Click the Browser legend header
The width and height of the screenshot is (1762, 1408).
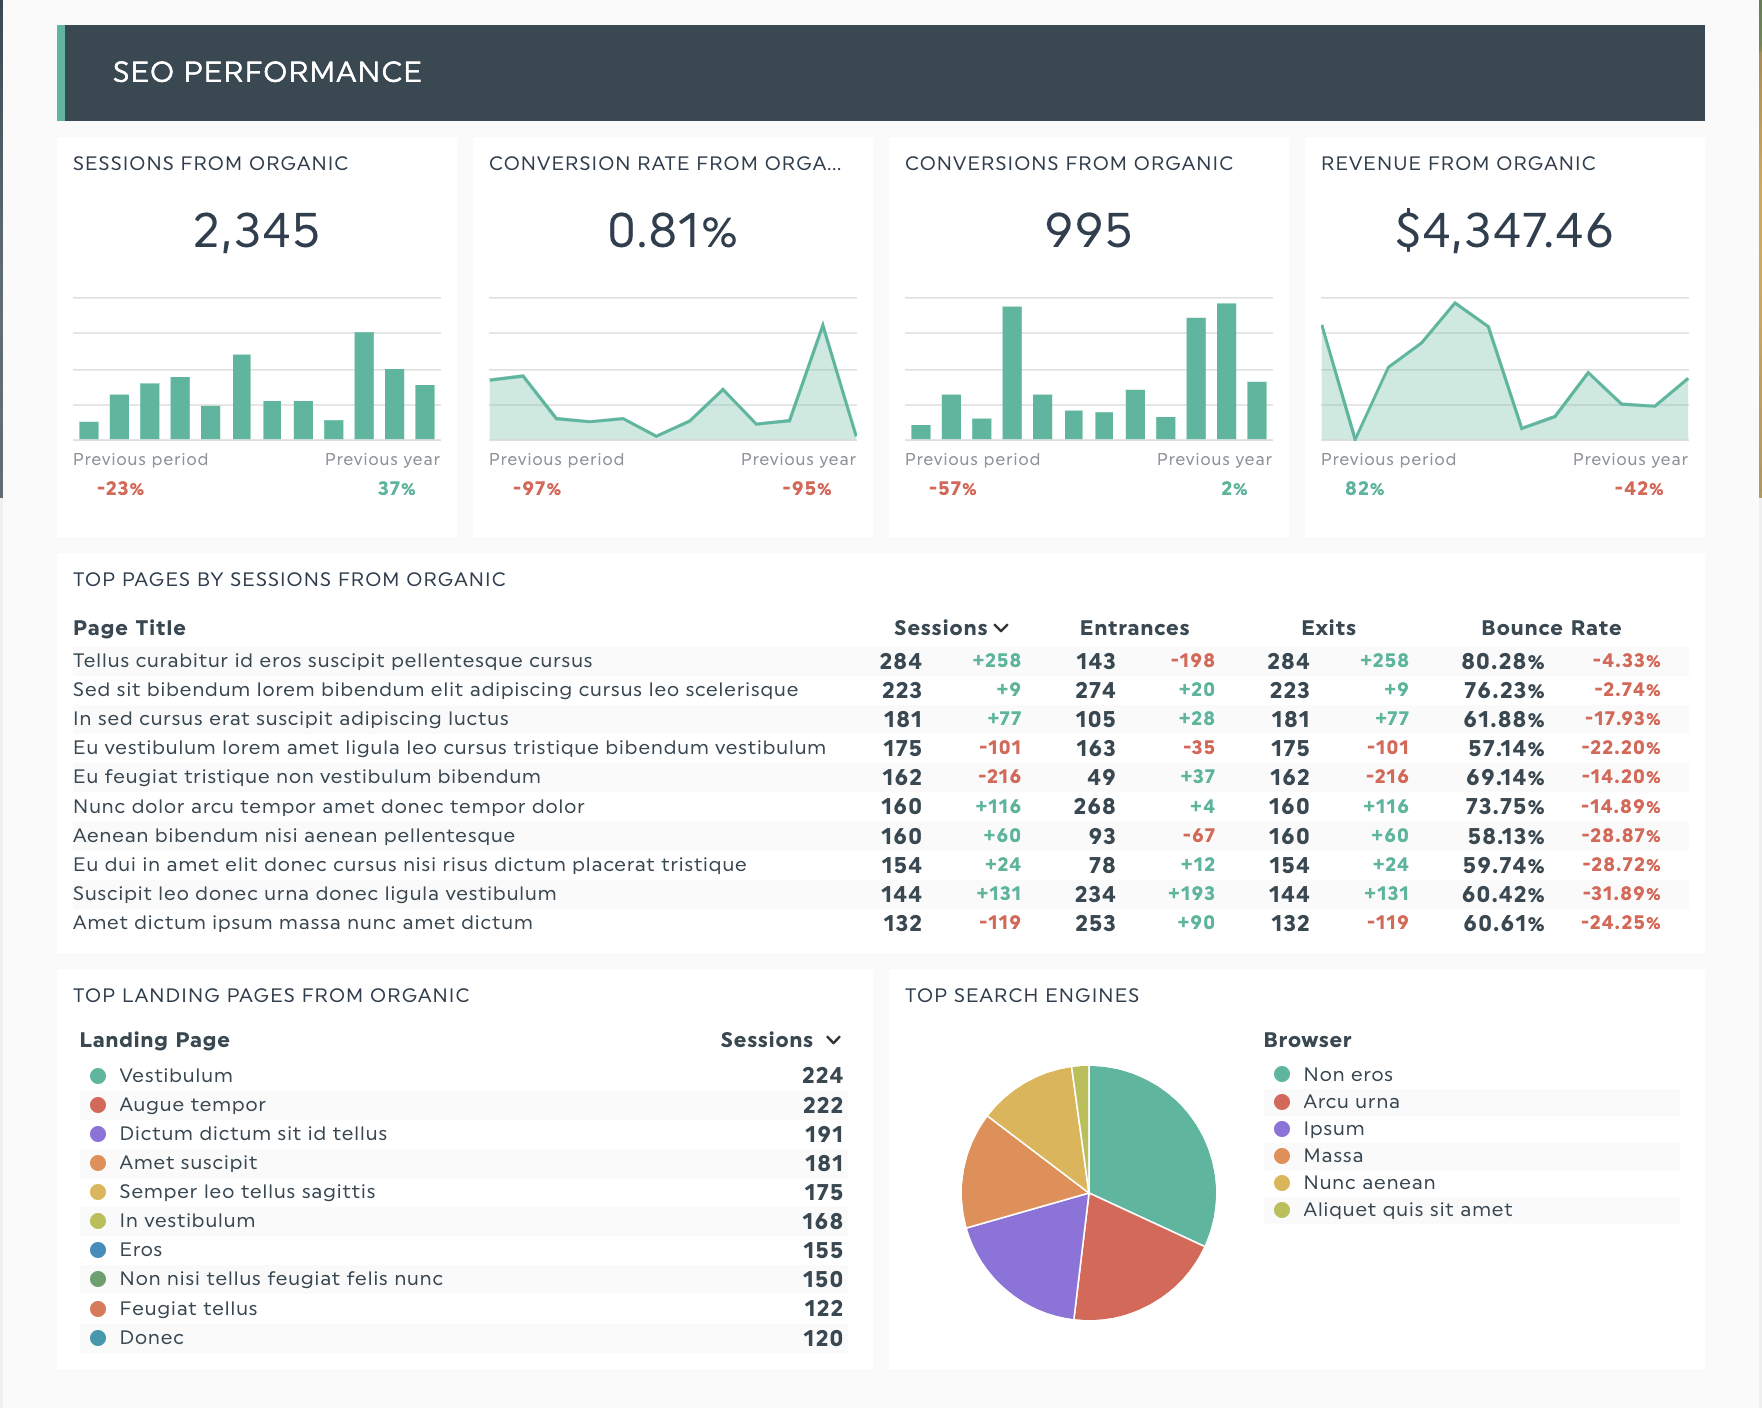click(1307, 1040)
